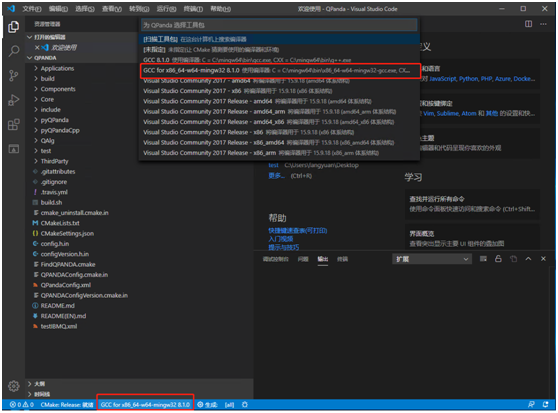The image size is (558, 413).
Task: Collapse the QPANDA folder section
Action: pyautogui.click(x=30, y=58)
